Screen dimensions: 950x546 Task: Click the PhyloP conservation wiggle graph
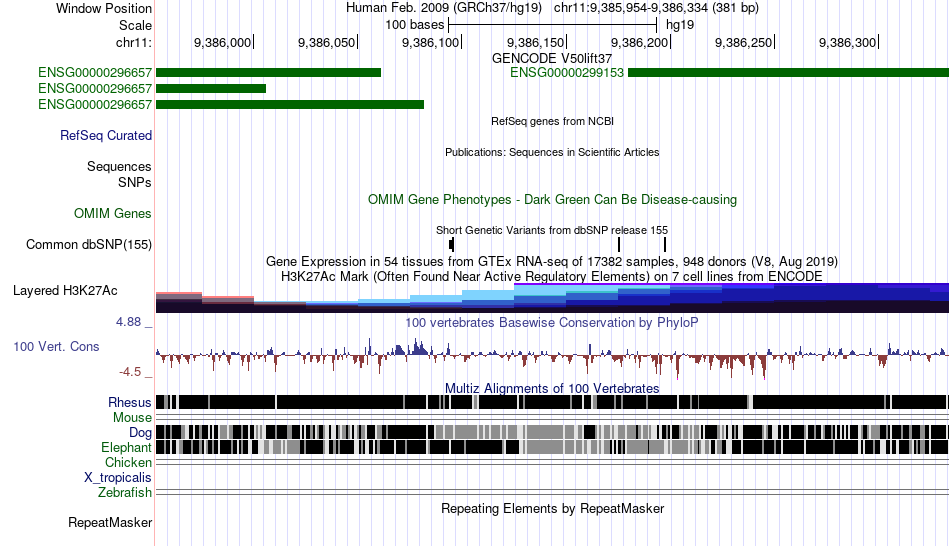(x=552, y=358)
